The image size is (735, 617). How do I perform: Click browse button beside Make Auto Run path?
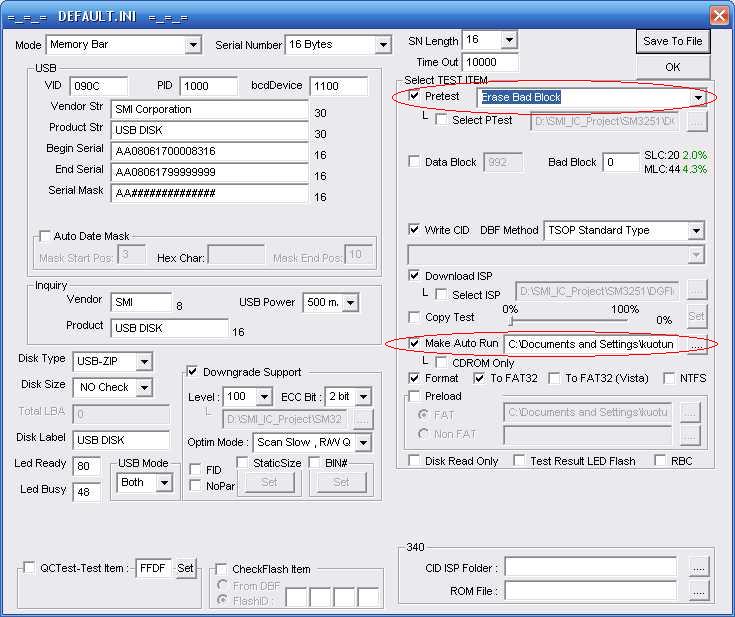[x=697, y=345]
